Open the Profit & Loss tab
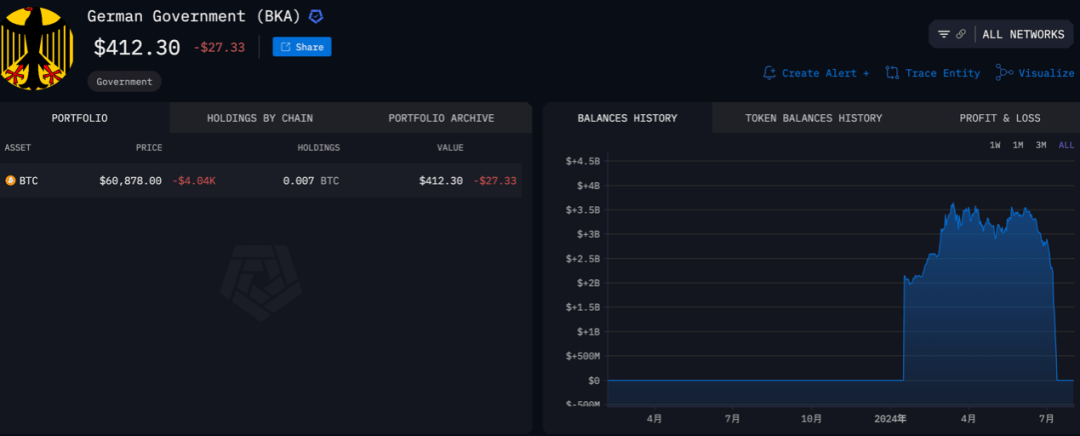Viewport: 1080px width, 436px height. point(1000,118)
